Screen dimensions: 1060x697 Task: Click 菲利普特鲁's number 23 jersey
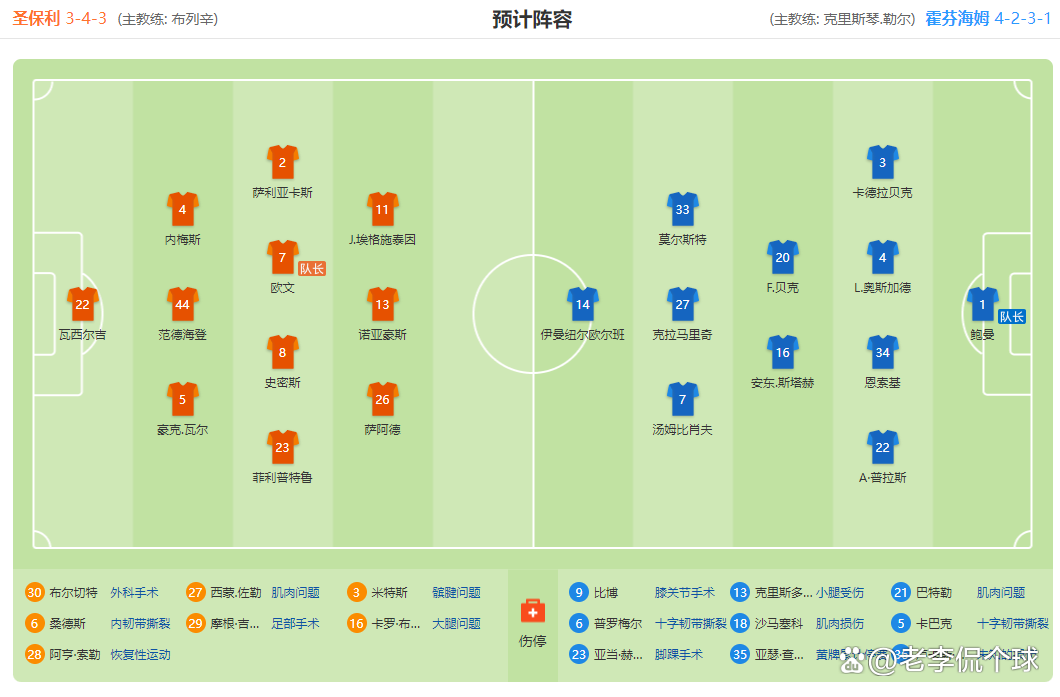[282, 447]
